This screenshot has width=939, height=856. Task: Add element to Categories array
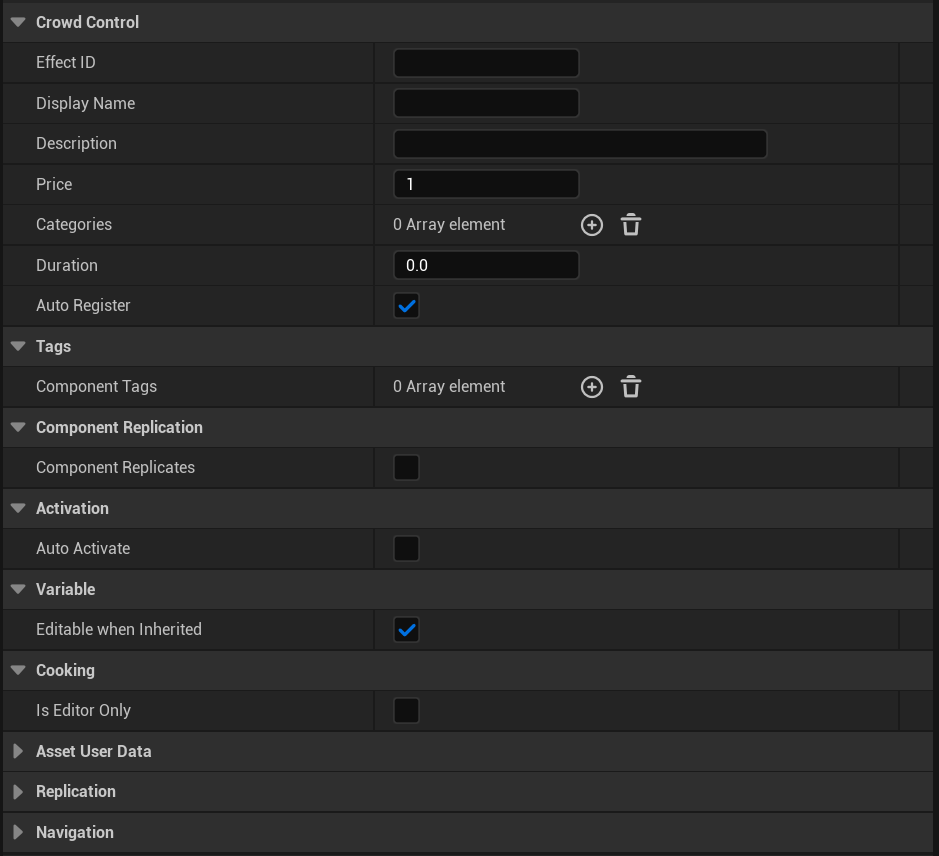[592, 225]
